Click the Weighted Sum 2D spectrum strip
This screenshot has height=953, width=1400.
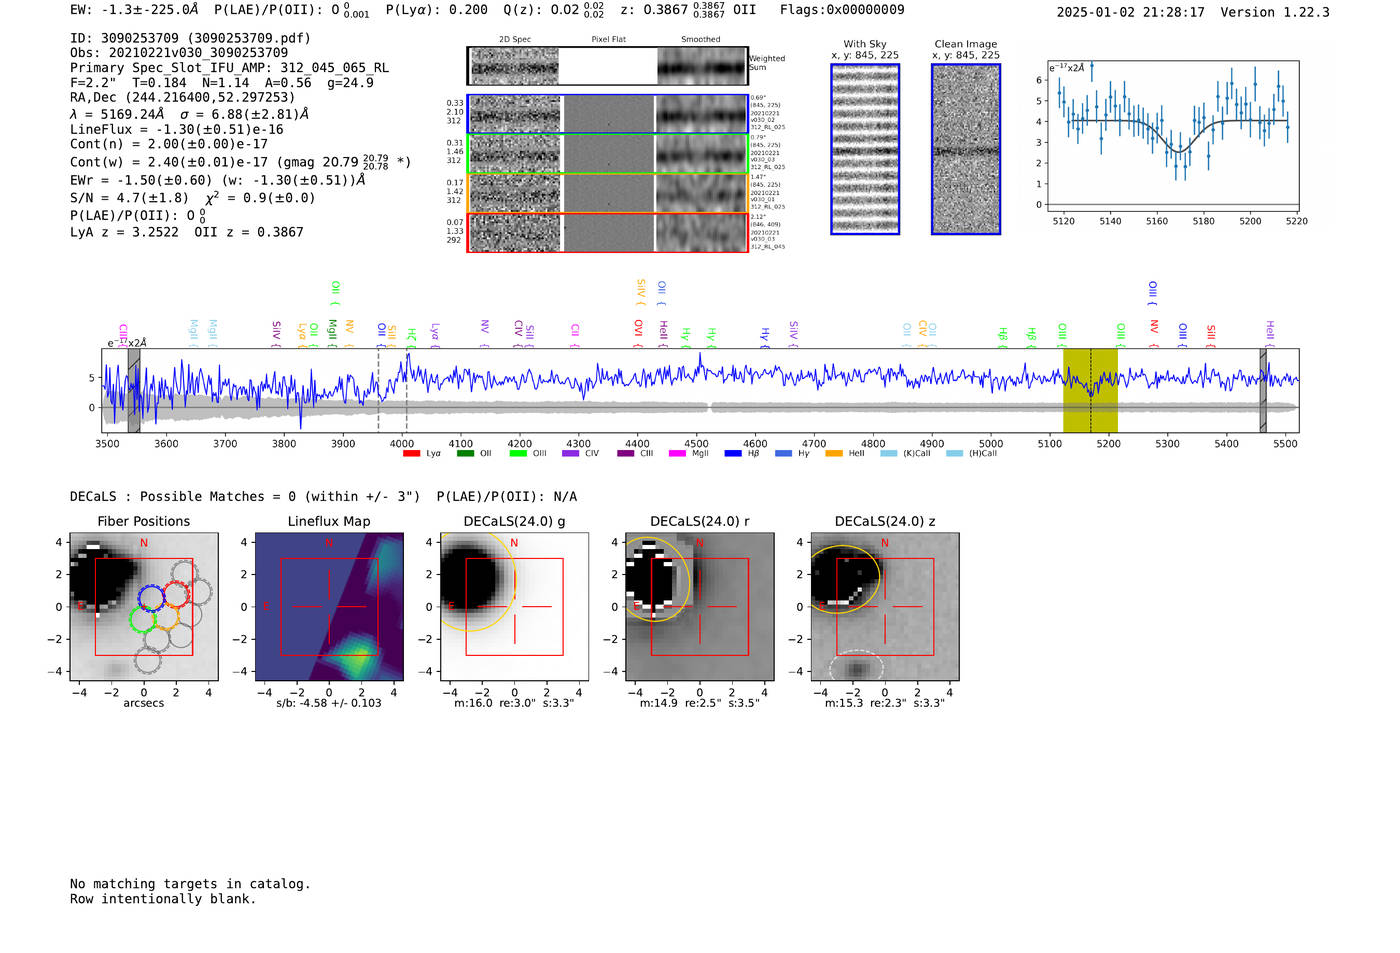pyautogui.click(x=607, y=66)
